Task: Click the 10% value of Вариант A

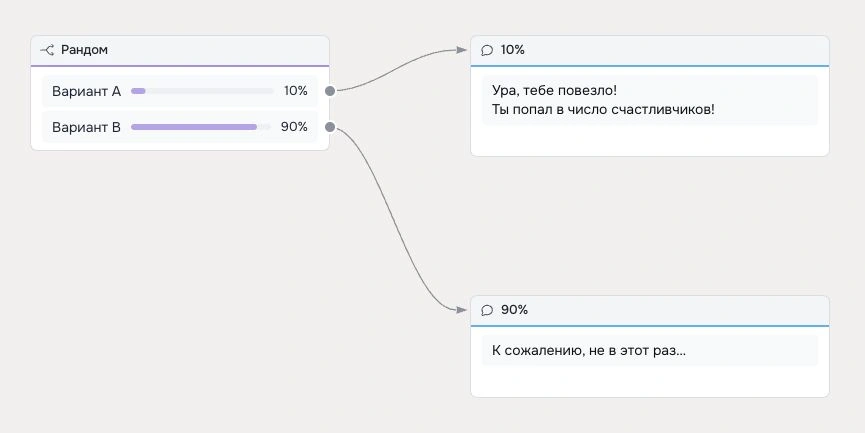Action: click(296, 91)
